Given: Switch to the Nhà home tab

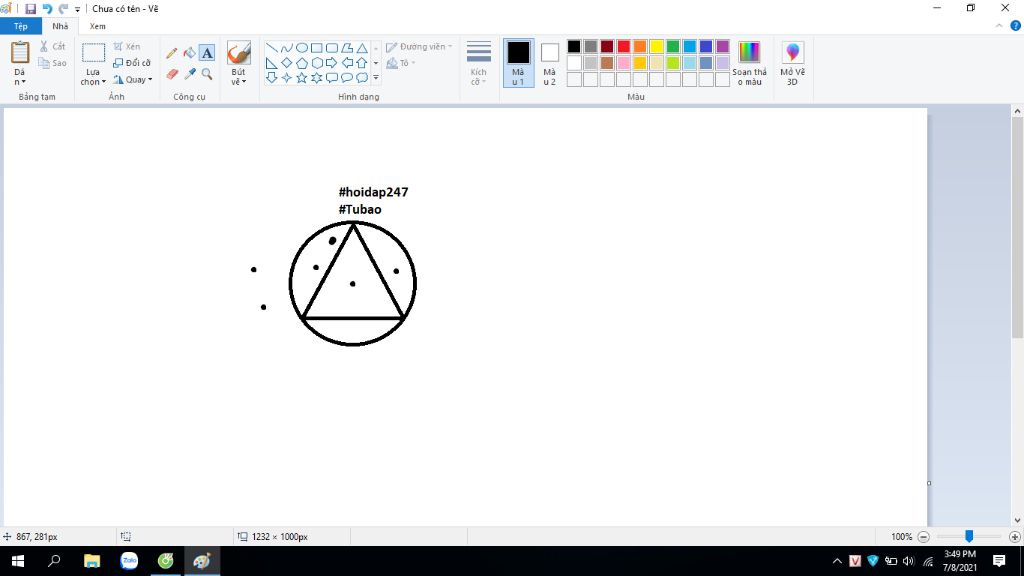Looking at the screenshot, I should pyautogui.click(x=60, y=26).
